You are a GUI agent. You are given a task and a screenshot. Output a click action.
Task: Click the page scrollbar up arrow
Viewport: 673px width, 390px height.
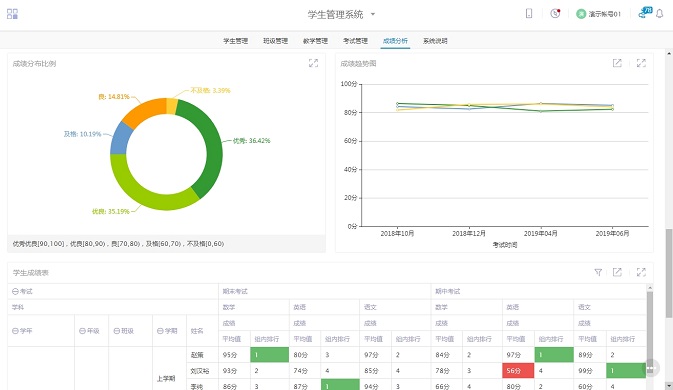(669, 54)
